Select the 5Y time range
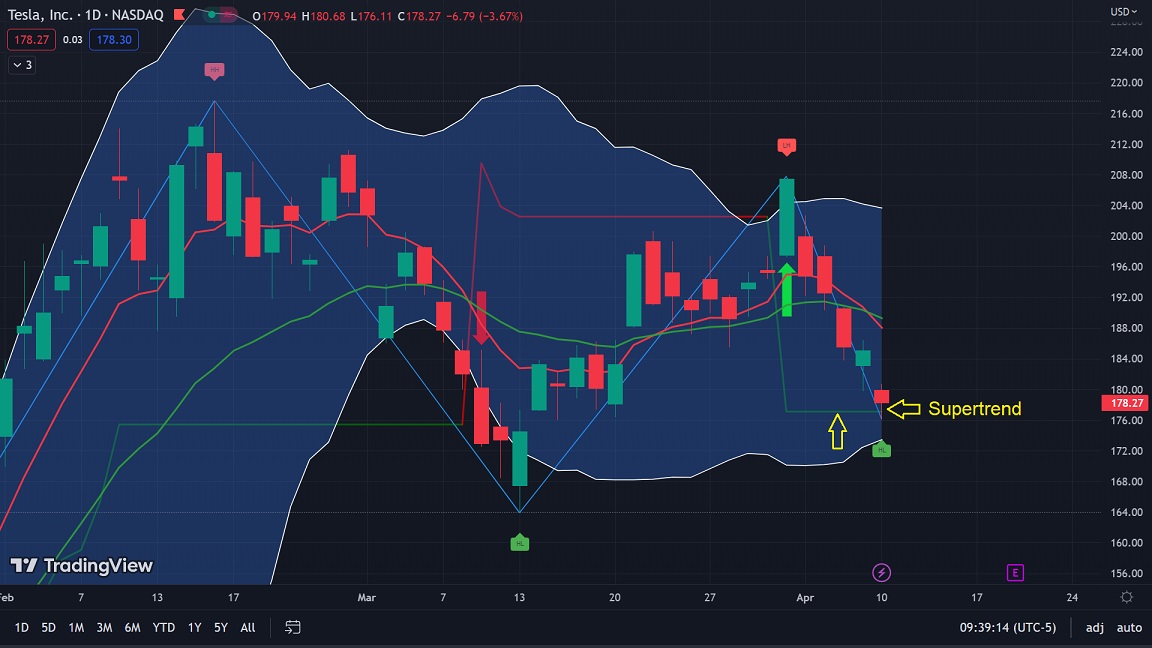The height and width of the screenshot is (648, 1152). point(220,627)
